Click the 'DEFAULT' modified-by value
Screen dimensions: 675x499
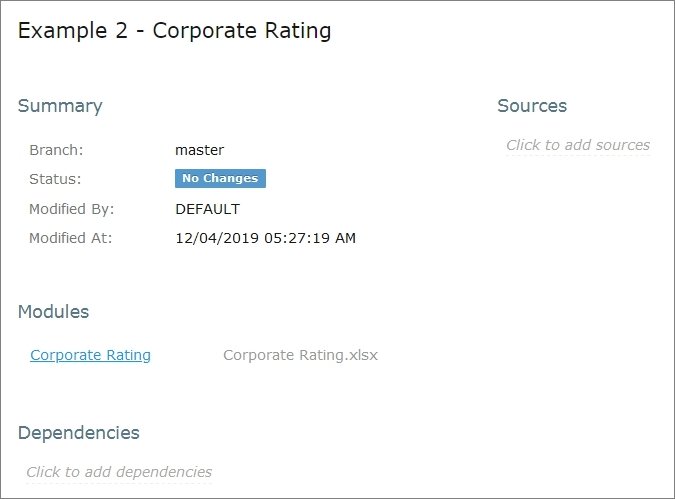point(207,210)
